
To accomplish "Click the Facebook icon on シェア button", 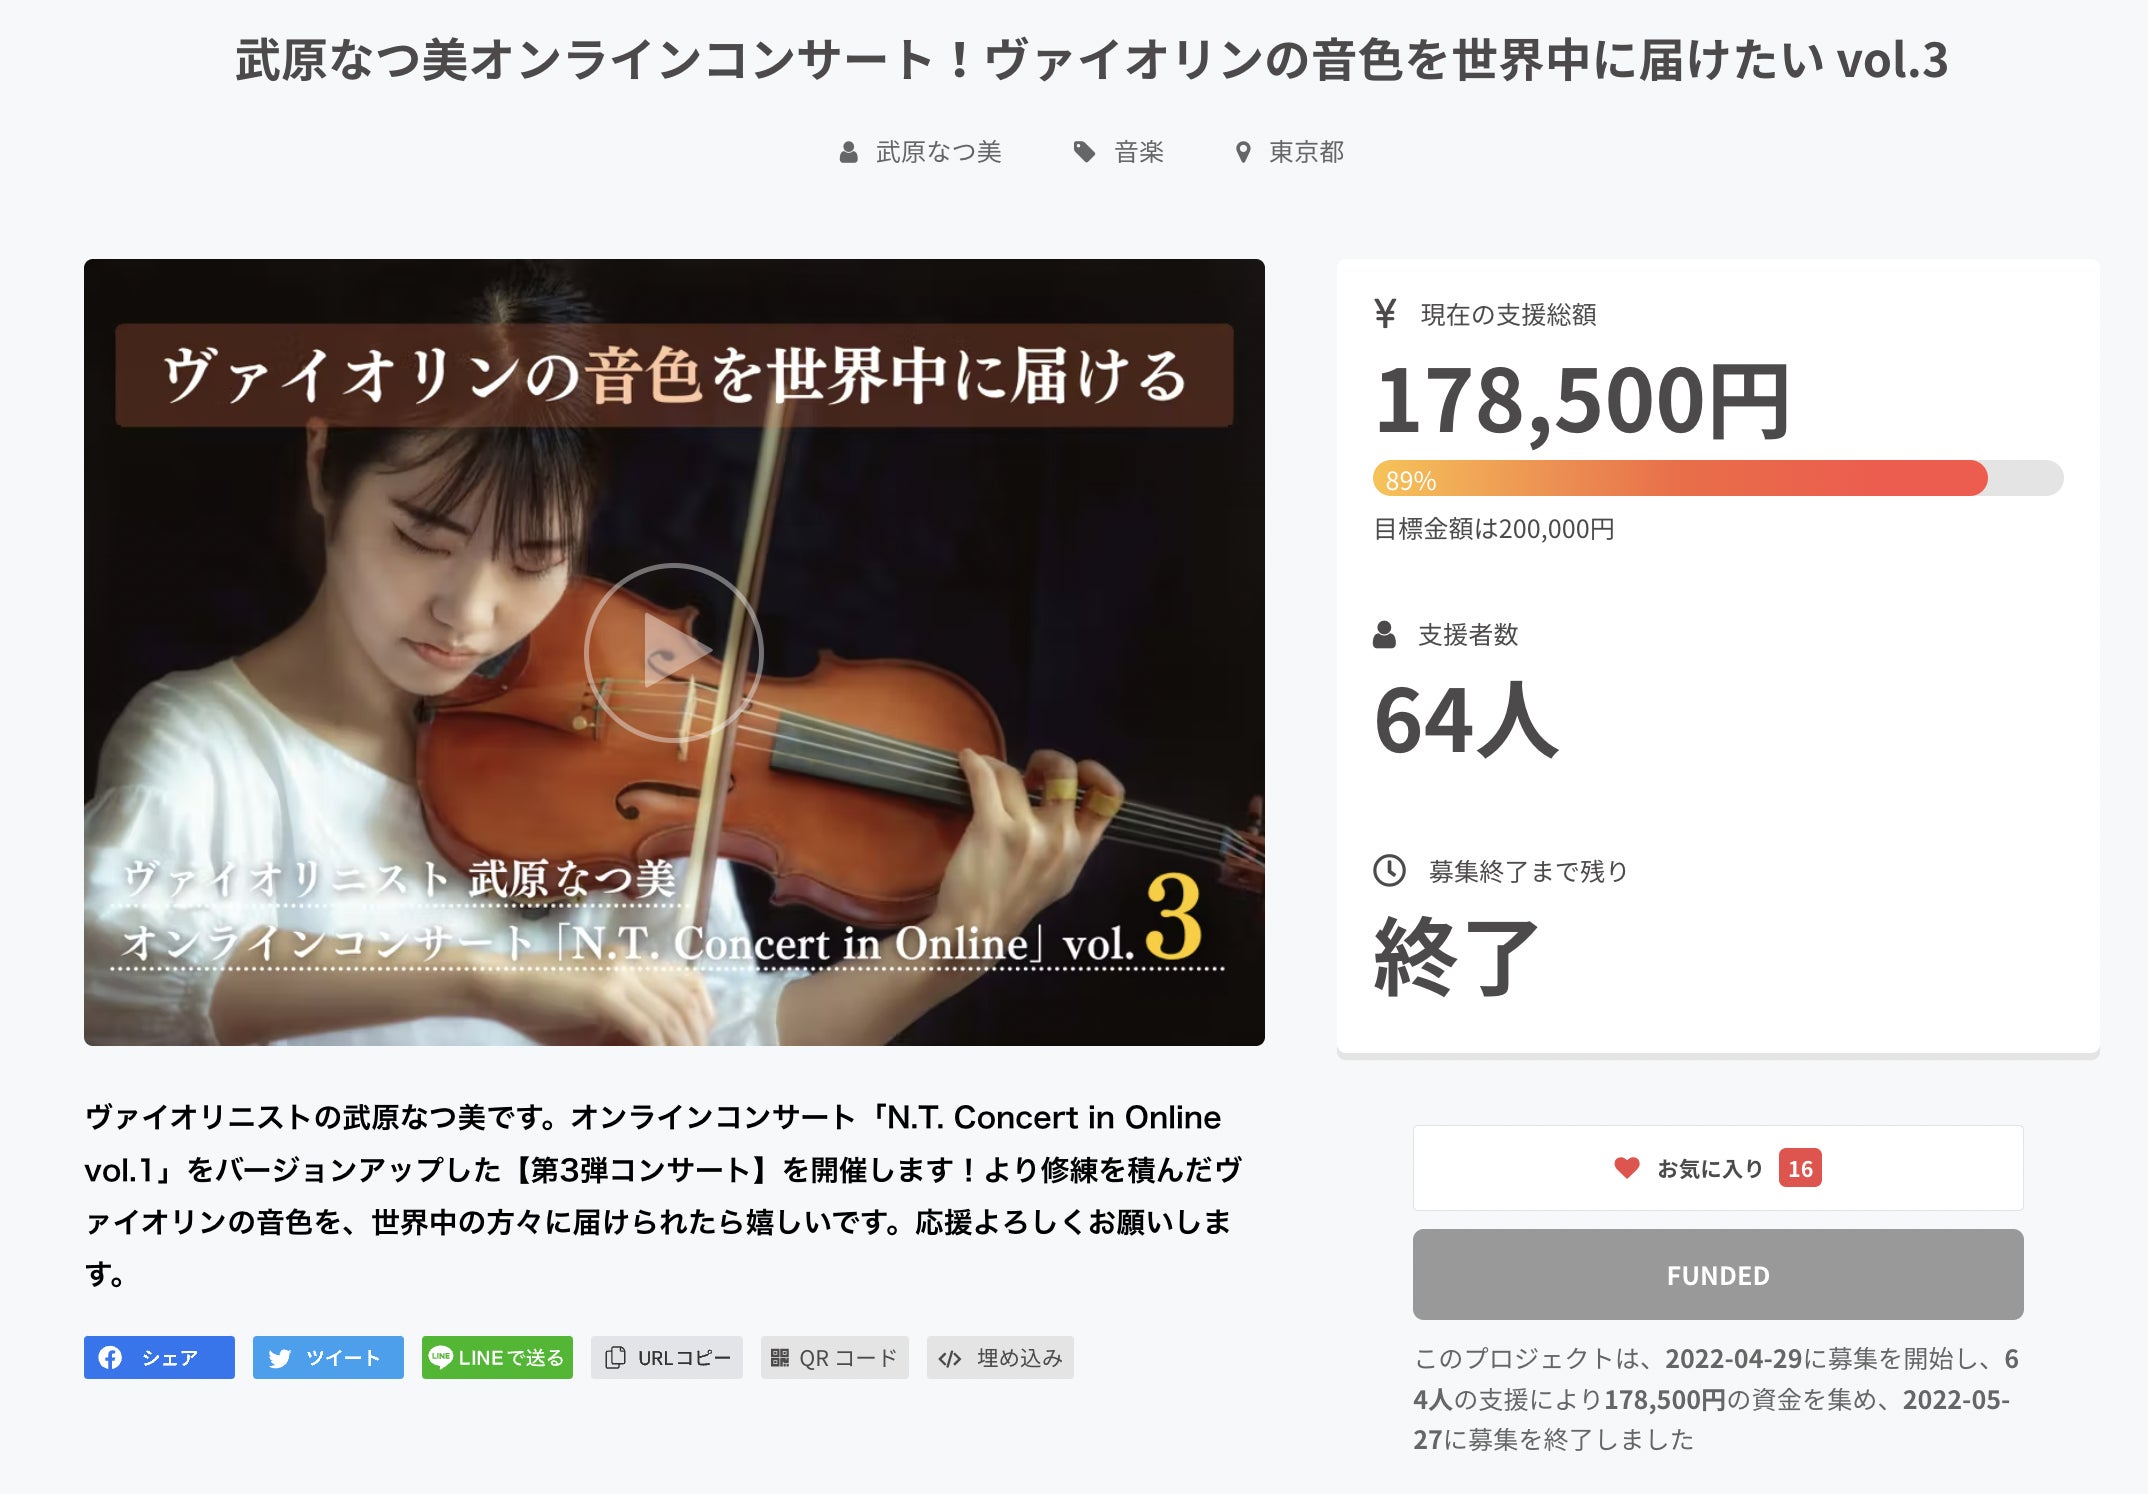I will click(x=111, y=1357).
